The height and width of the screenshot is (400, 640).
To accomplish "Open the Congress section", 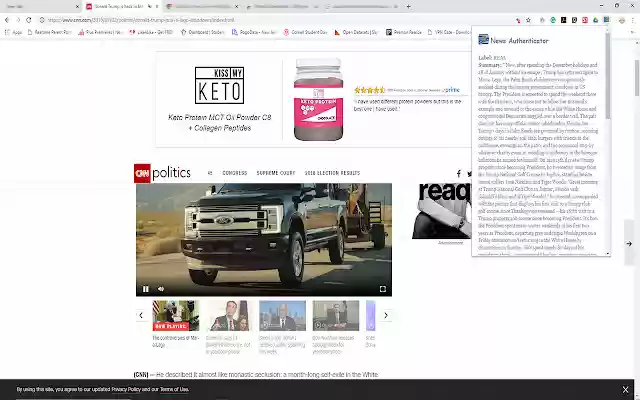I will tap(235, 173).
